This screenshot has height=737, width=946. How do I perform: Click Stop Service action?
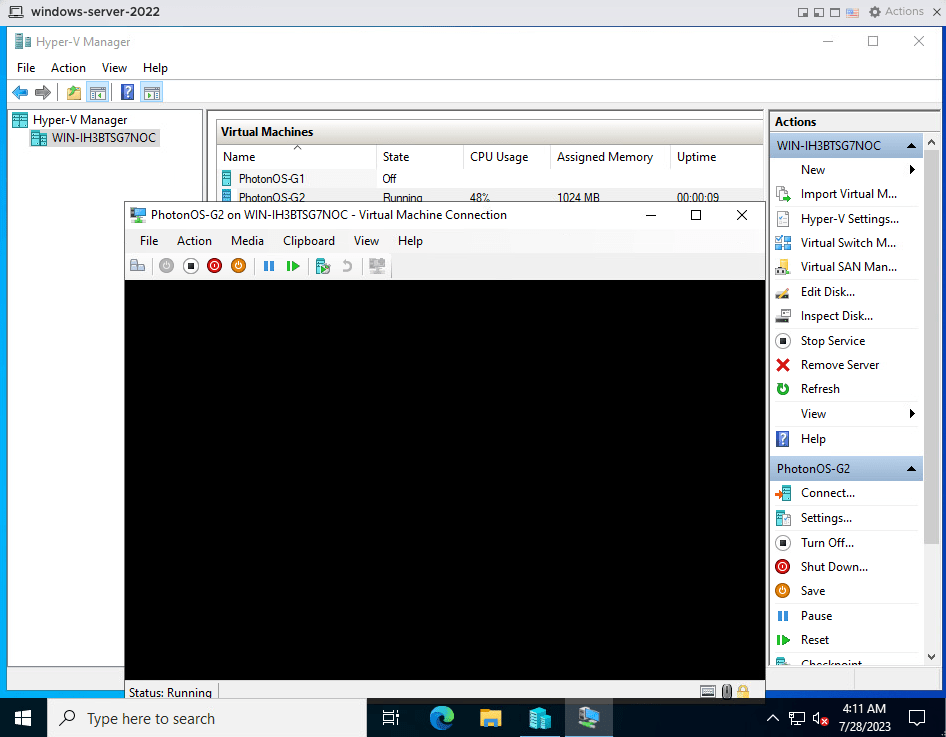833,341
